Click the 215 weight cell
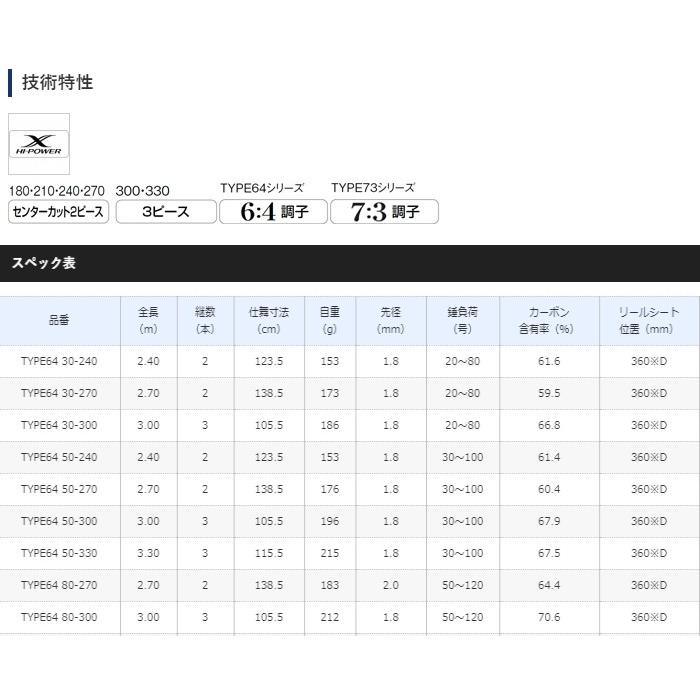This screenshot has width=700, height=700. pos(330,553)
